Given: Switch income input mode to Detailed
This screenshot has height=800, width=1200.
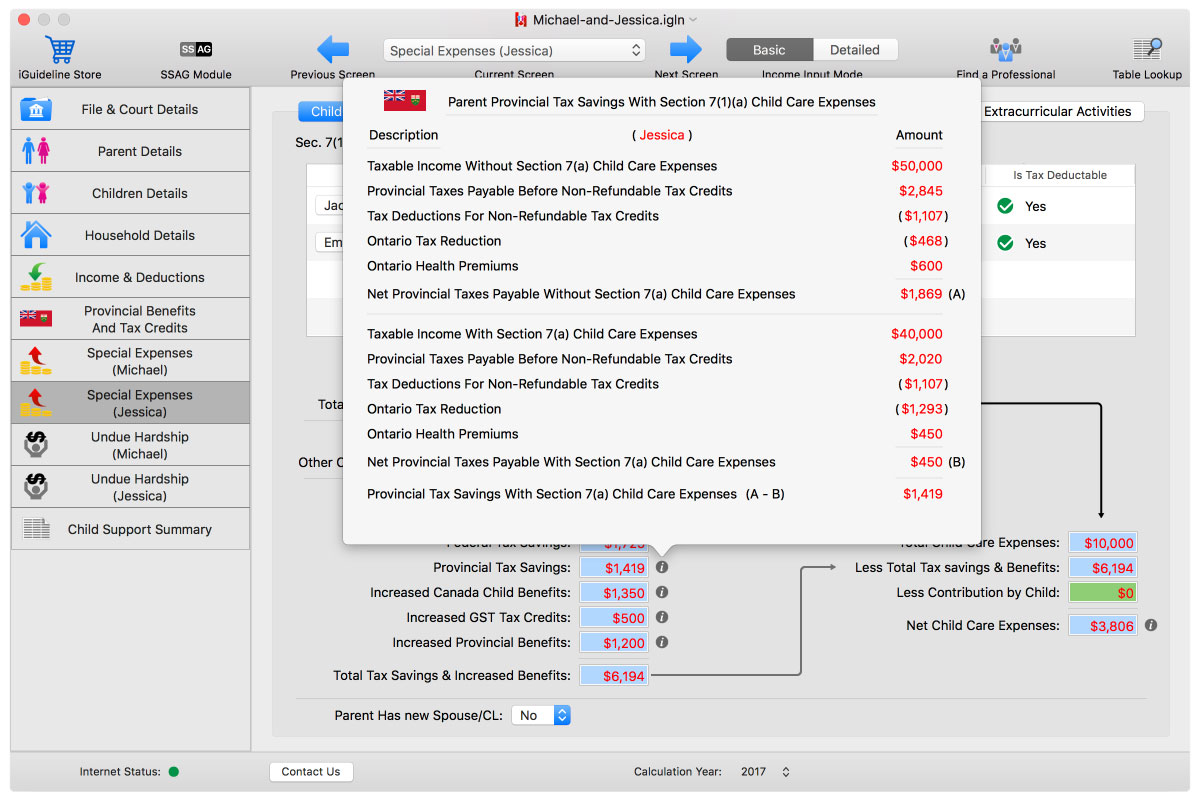Looking at the screenshot, I should pyautogui.click(x=855, y=50).
